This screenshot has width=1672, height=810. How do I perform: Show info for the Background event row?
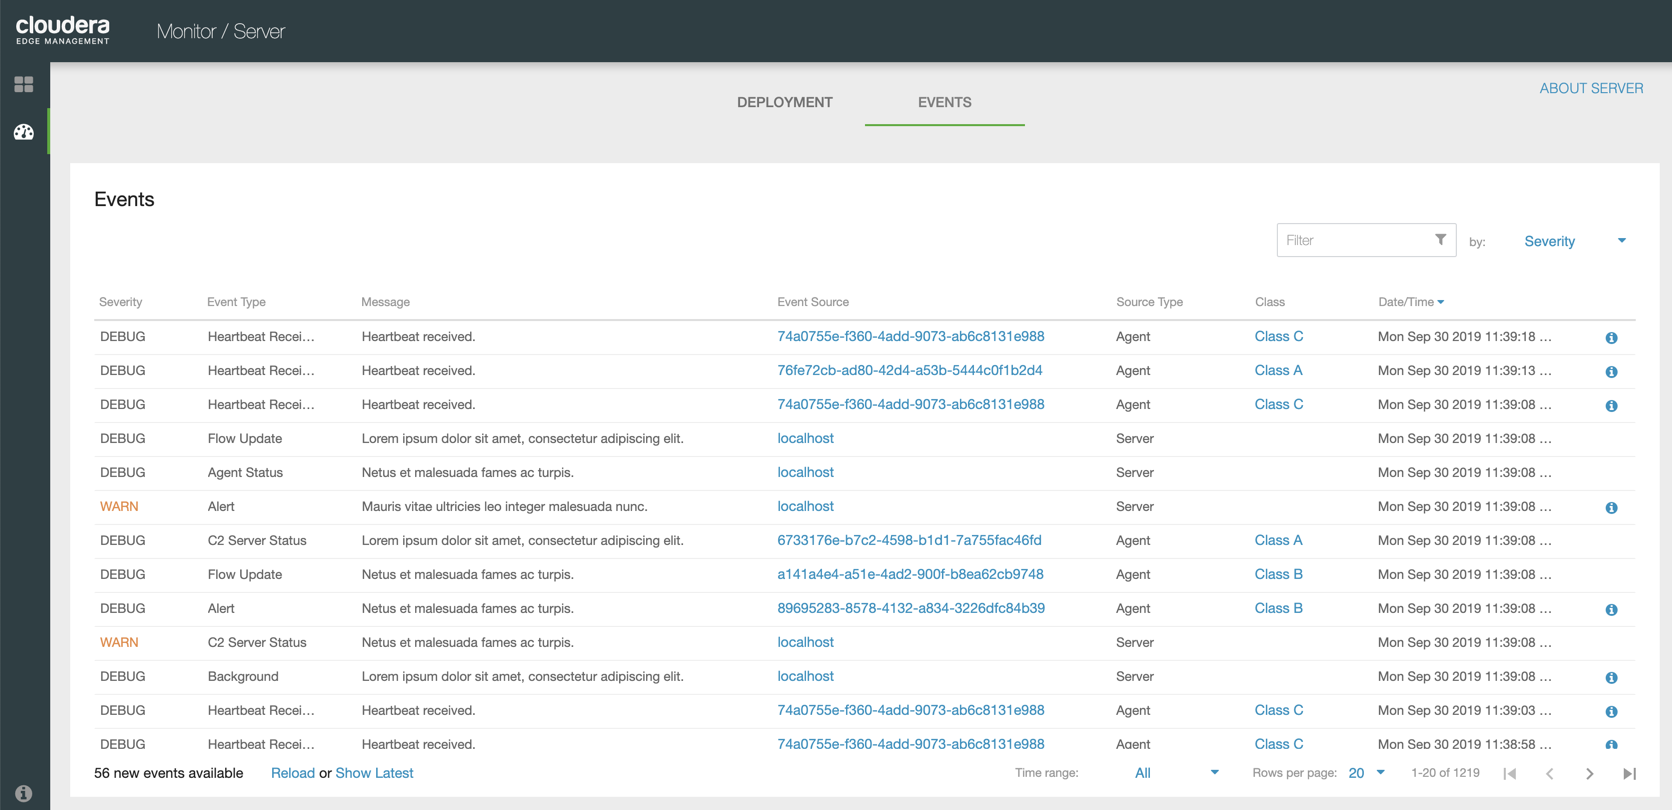click(x=1611, y=678)
